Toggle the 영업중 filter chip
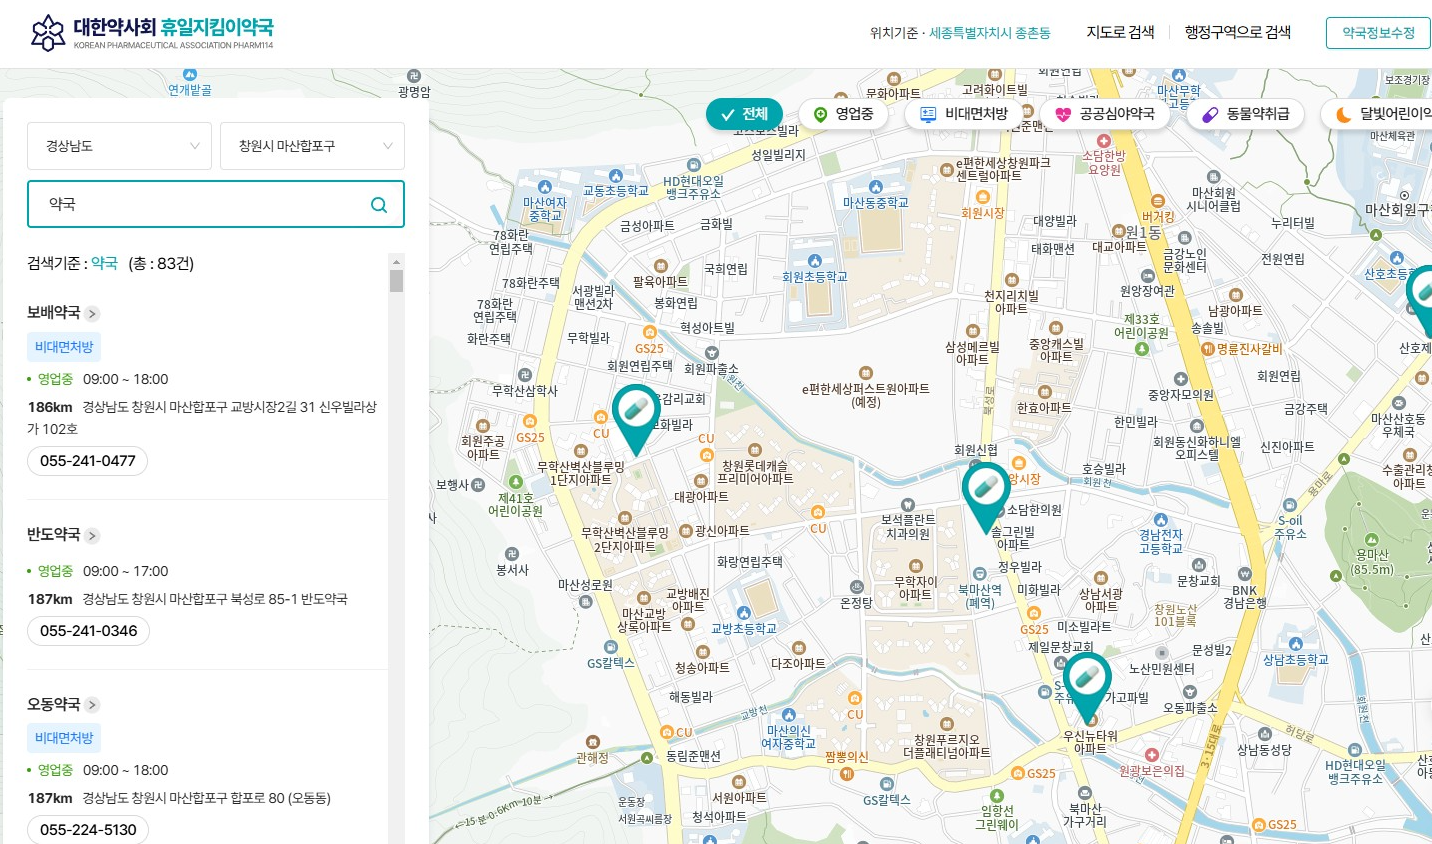 (x=843, y=114)
